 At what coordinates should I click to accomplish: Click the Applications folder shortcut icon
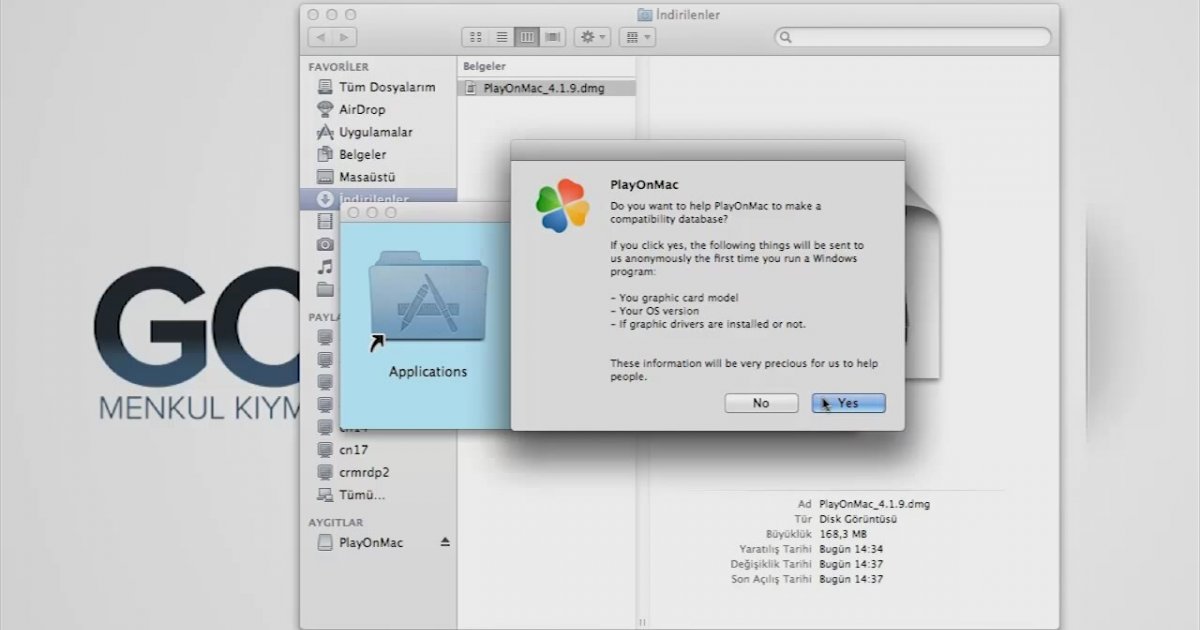[x=428, y=297]
